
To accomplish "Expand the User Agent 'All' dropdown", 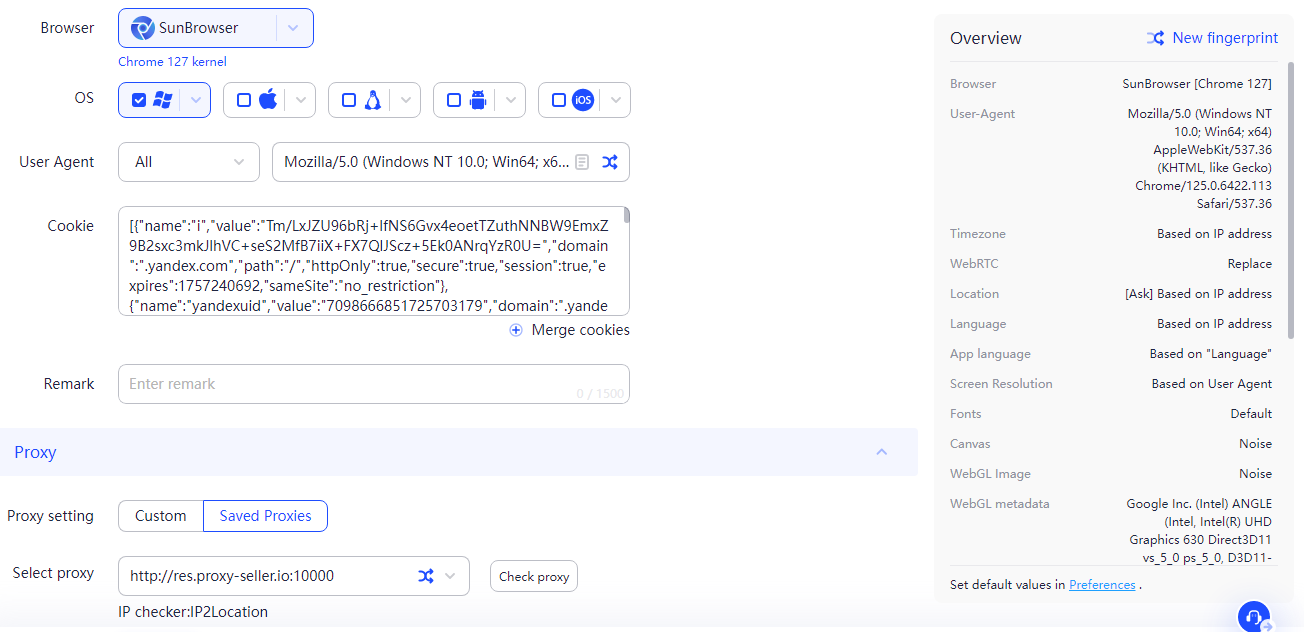I will 239,162.
